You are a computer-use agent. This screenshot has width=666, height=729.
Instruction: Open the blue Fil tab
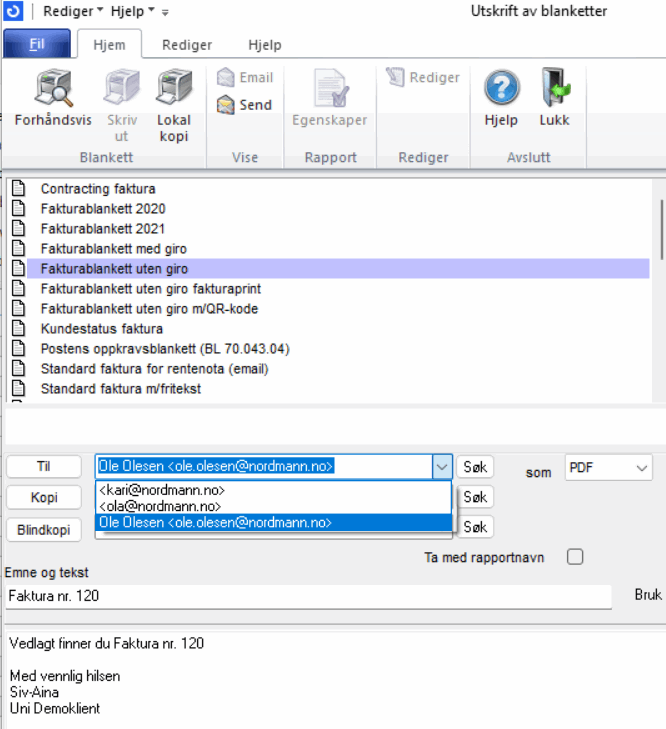tap(36, 45)
